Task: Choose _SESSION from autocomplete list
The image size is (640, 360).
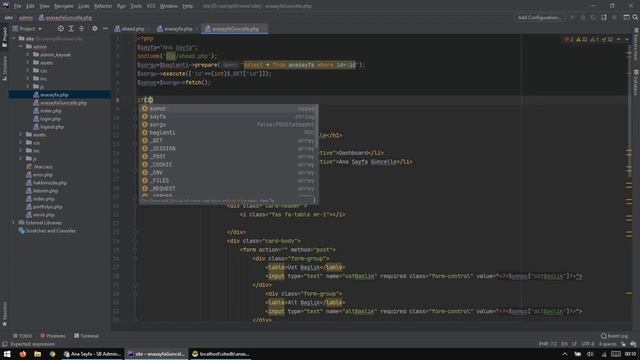Action: [228, 149]
